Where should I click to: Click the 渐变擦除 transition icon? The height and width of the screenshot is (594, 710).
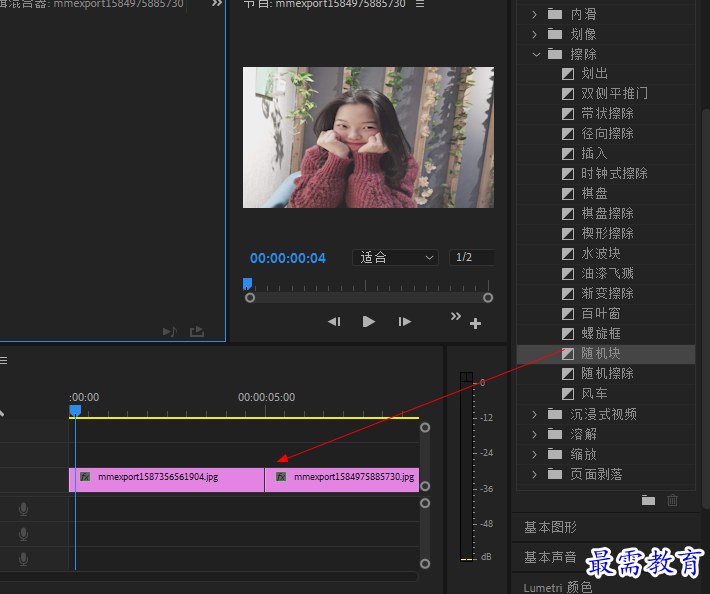[x=568, y=293]
